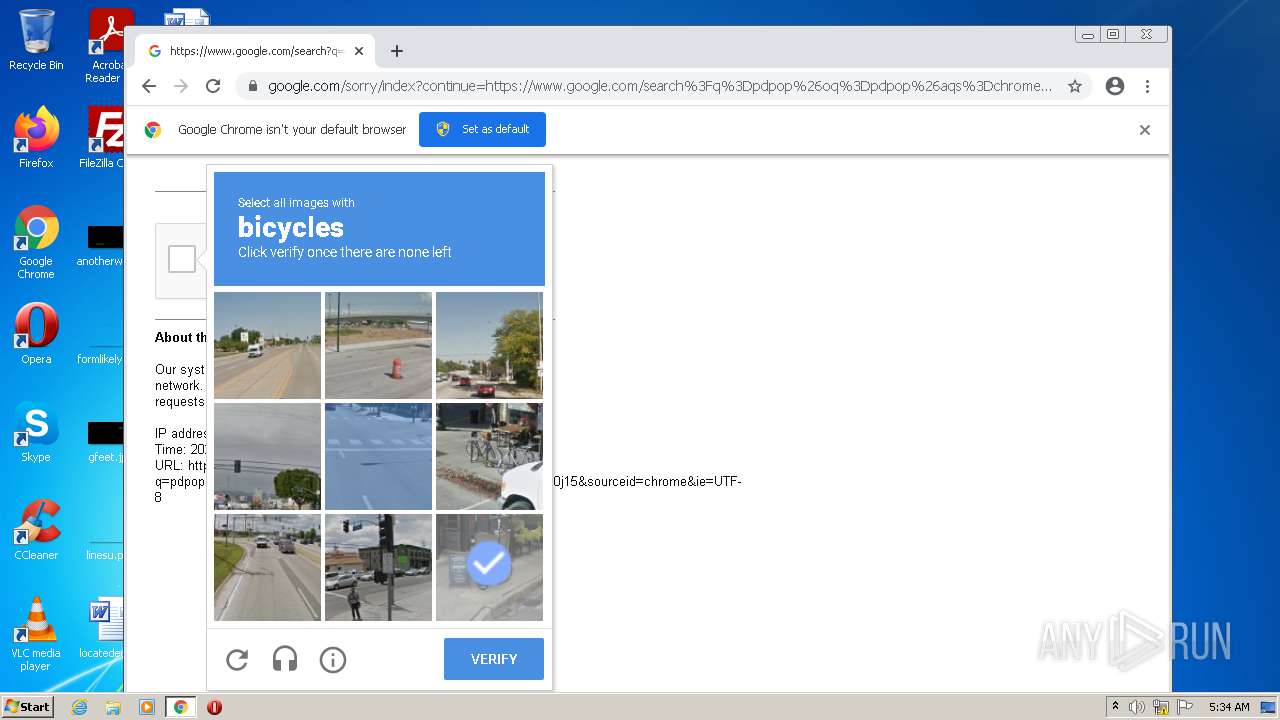Launch Firefox from the desktop
Viewport: 1280px width, 720px height.
coord(36,138)
